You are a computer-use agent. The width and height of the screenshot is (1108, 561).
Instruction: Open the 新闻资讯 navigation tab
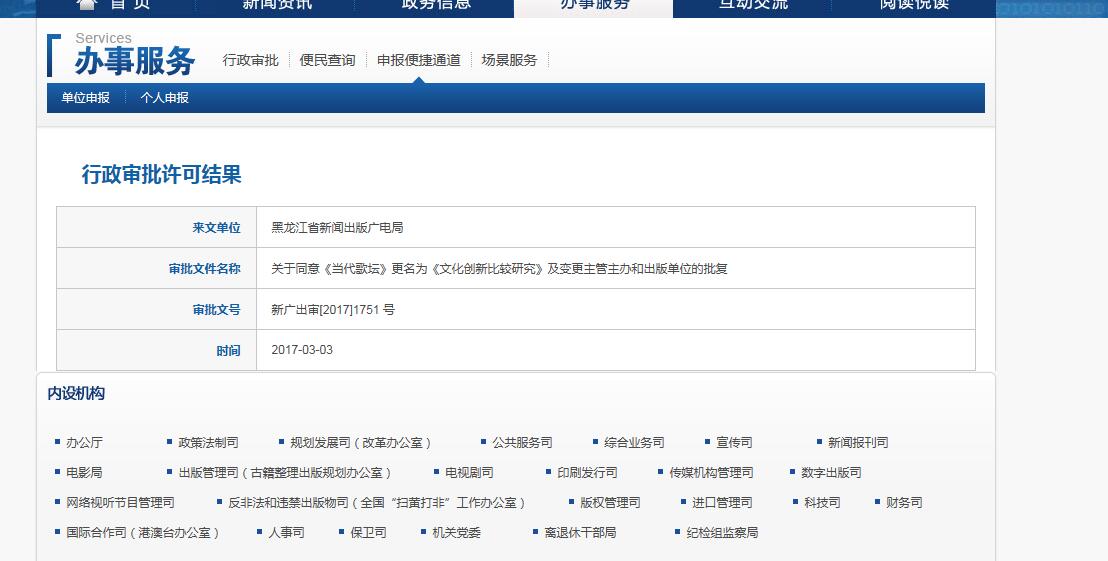pos(277,5)
